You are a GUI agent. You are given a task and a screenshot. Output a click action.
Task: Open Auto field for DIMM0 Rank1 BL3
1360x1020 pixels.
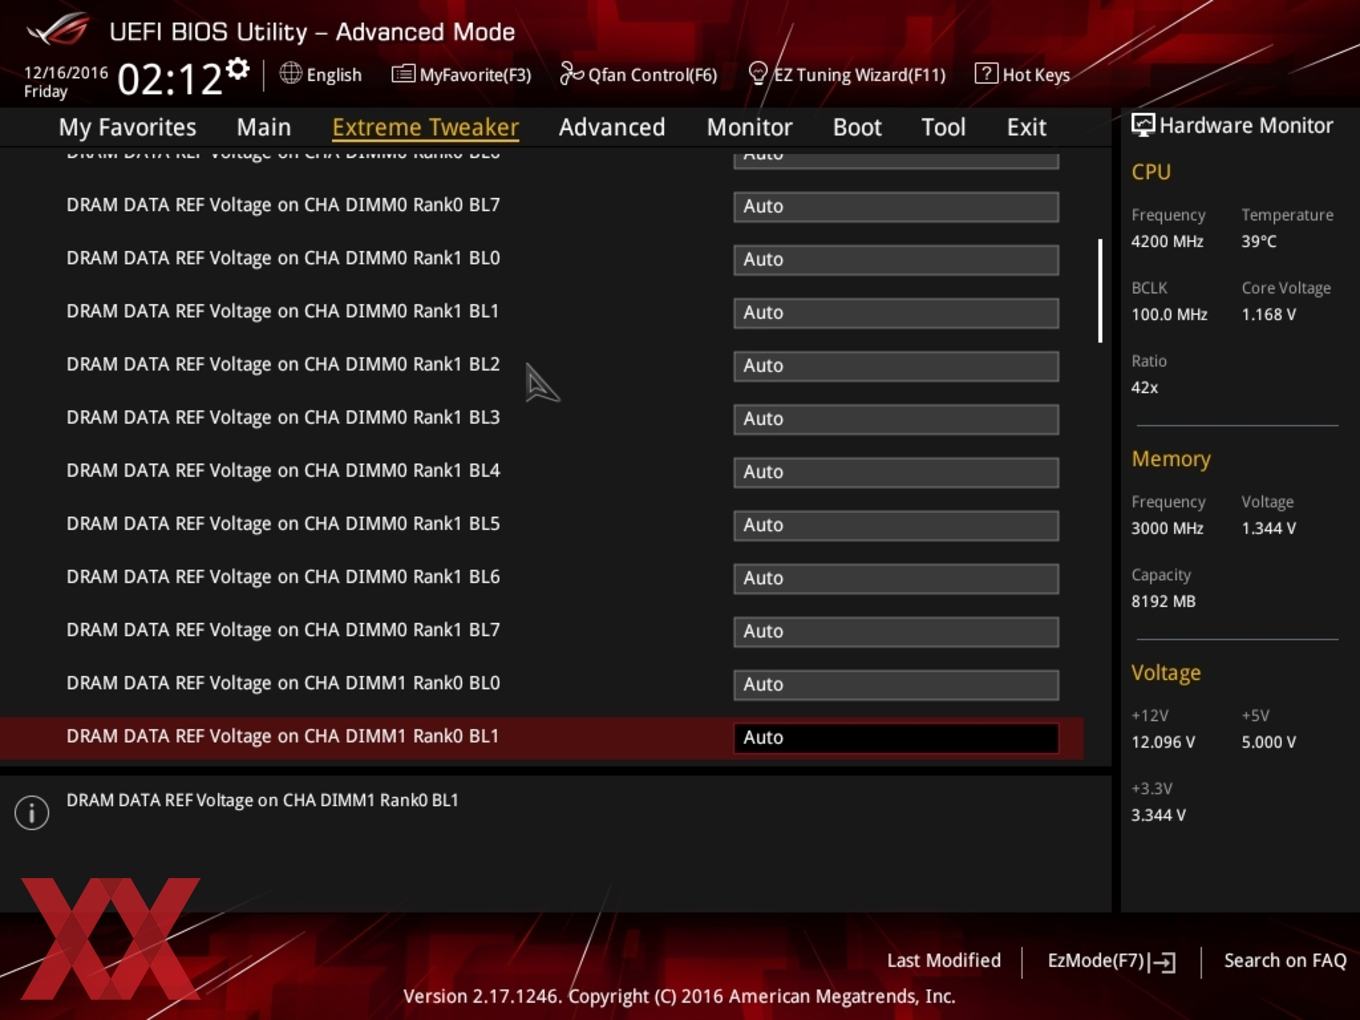coord(896,418)
